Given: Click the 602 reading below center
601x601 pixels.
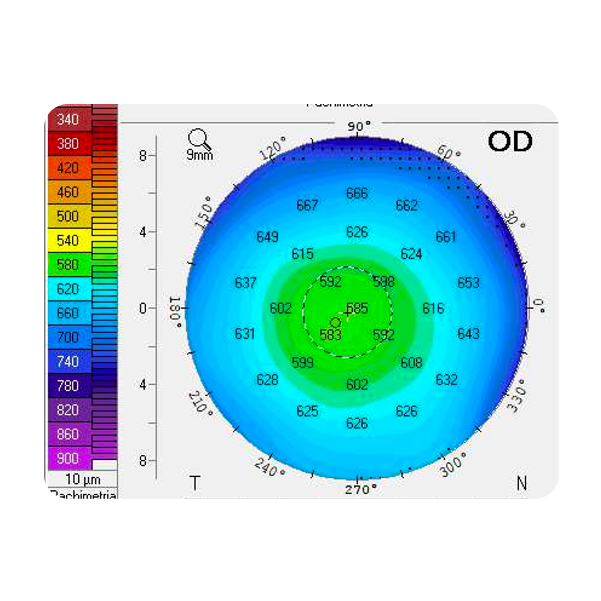Looking at the screenshot, I should (357, 384).
